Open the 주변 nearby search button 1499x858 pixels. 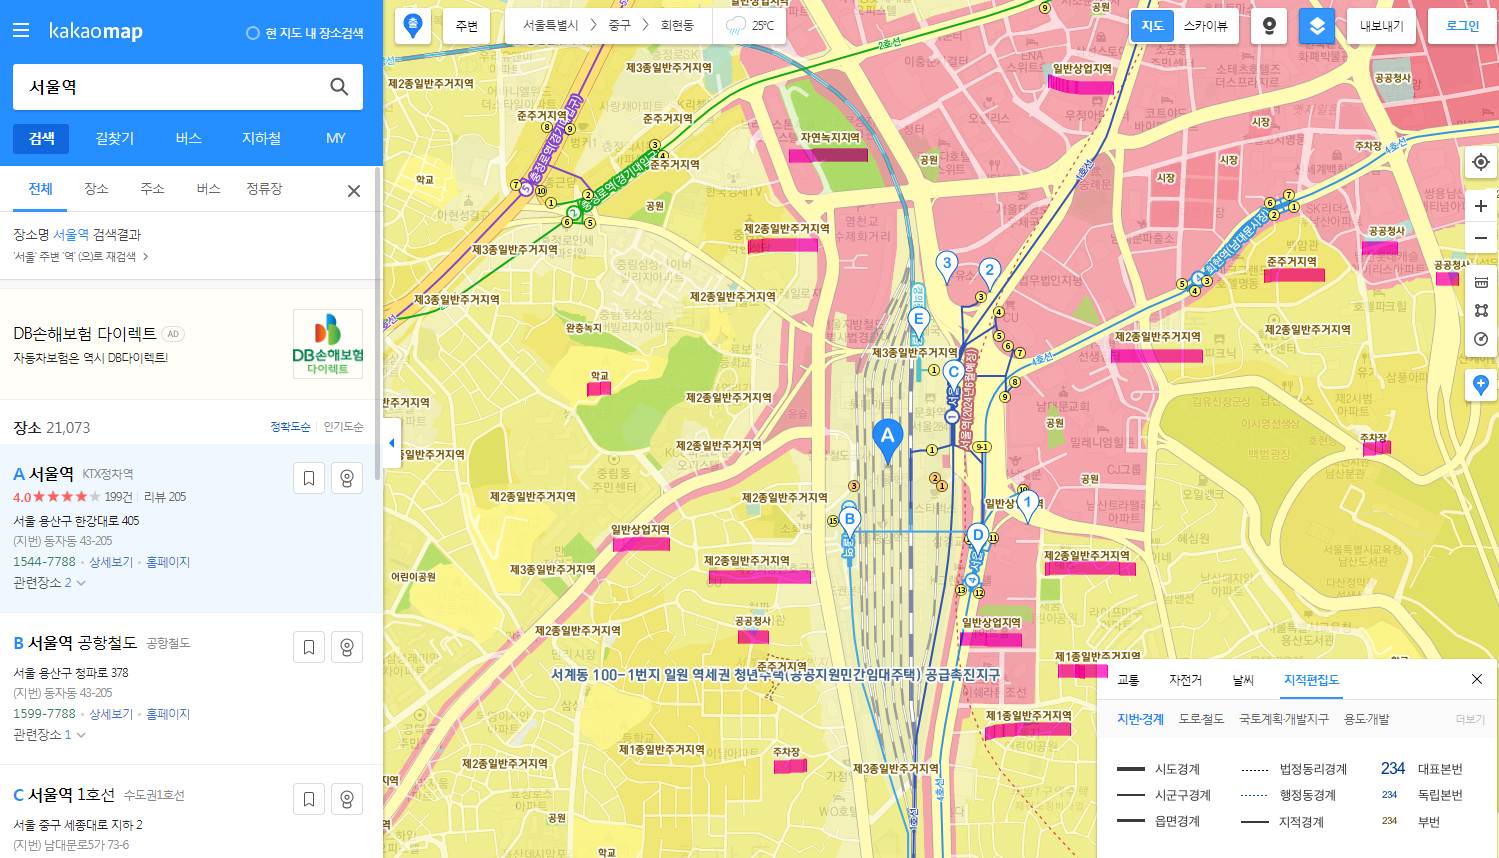coord(467,26)
